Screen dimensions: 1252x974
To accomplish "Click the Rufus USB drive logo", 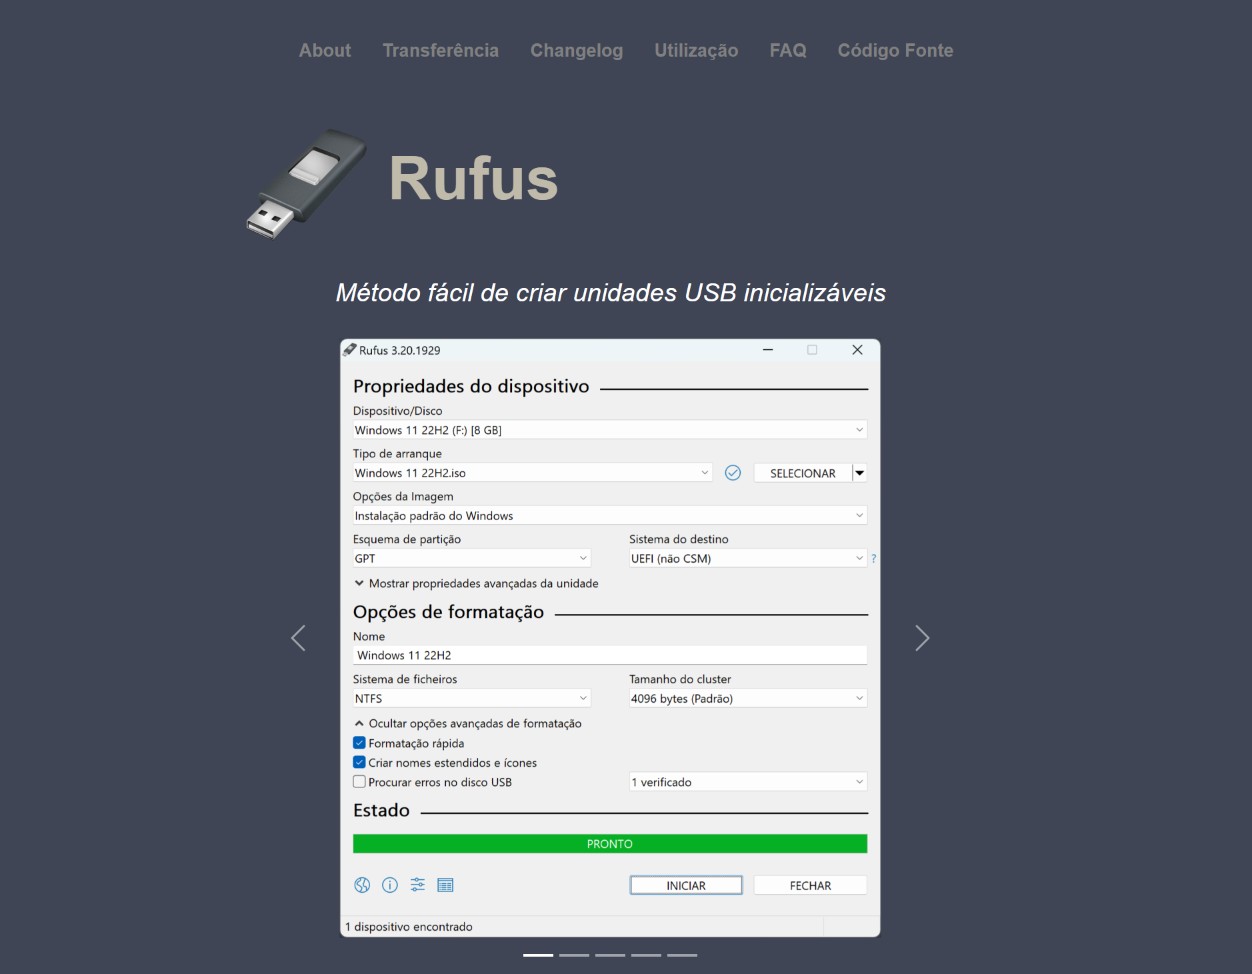I will (x=306, y=182).
